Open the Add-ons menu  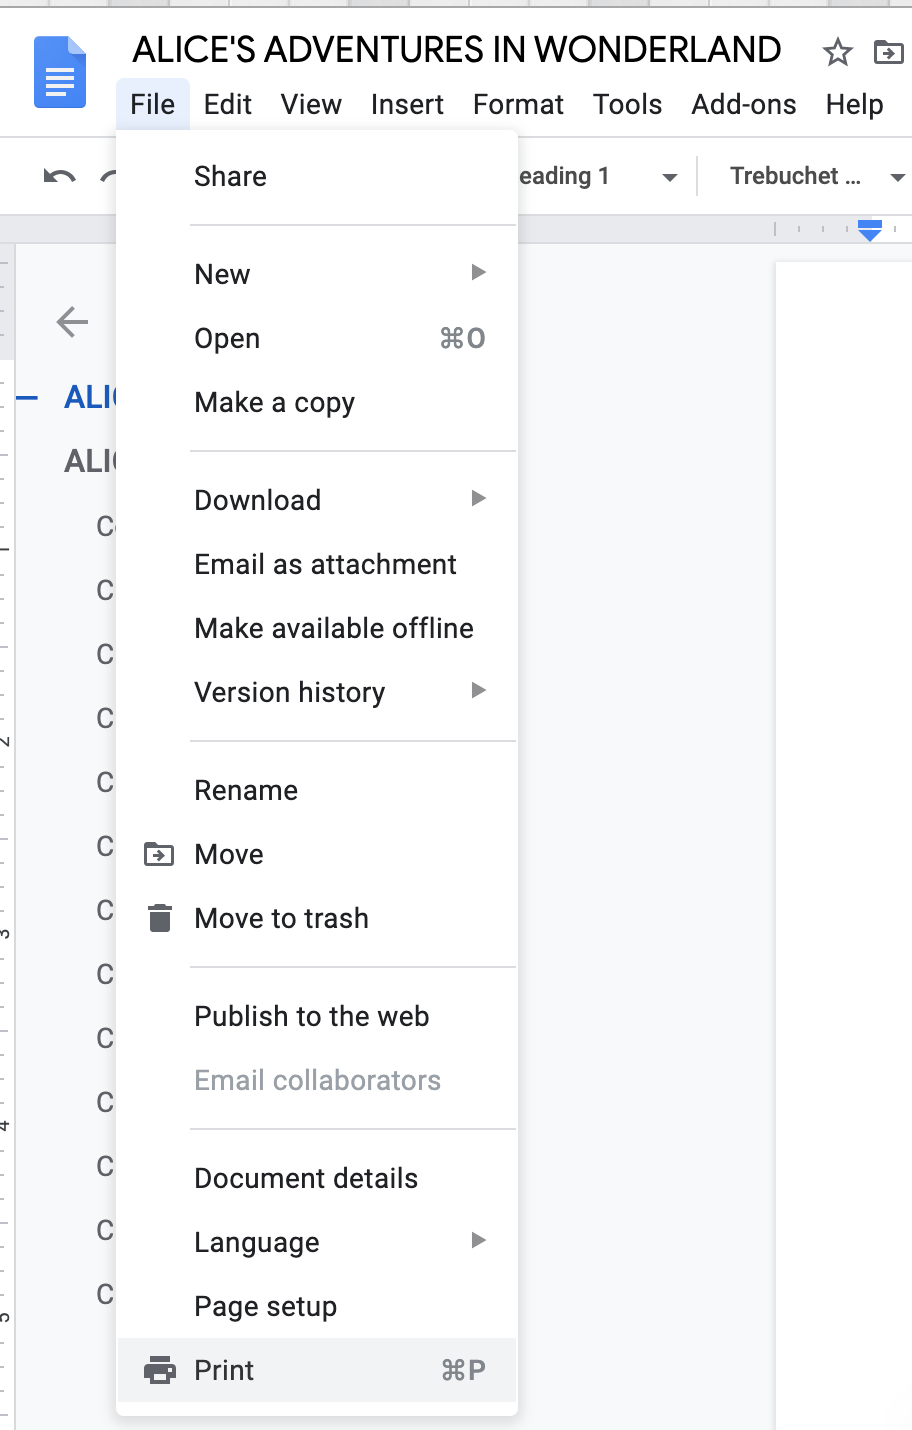pos(743,104)
